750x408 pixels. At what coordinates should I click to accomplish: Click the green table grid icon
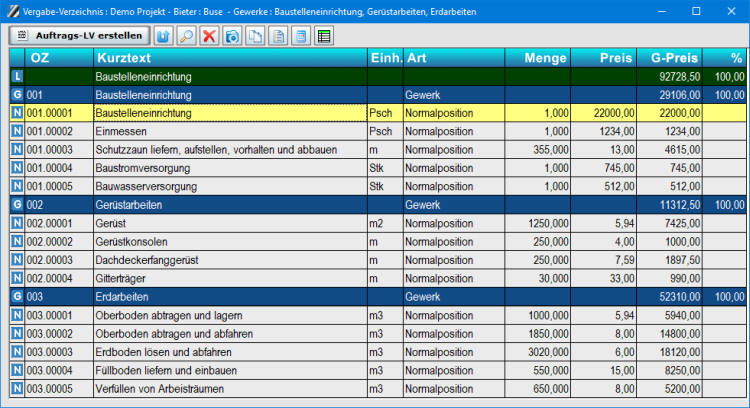pos(324,36)
